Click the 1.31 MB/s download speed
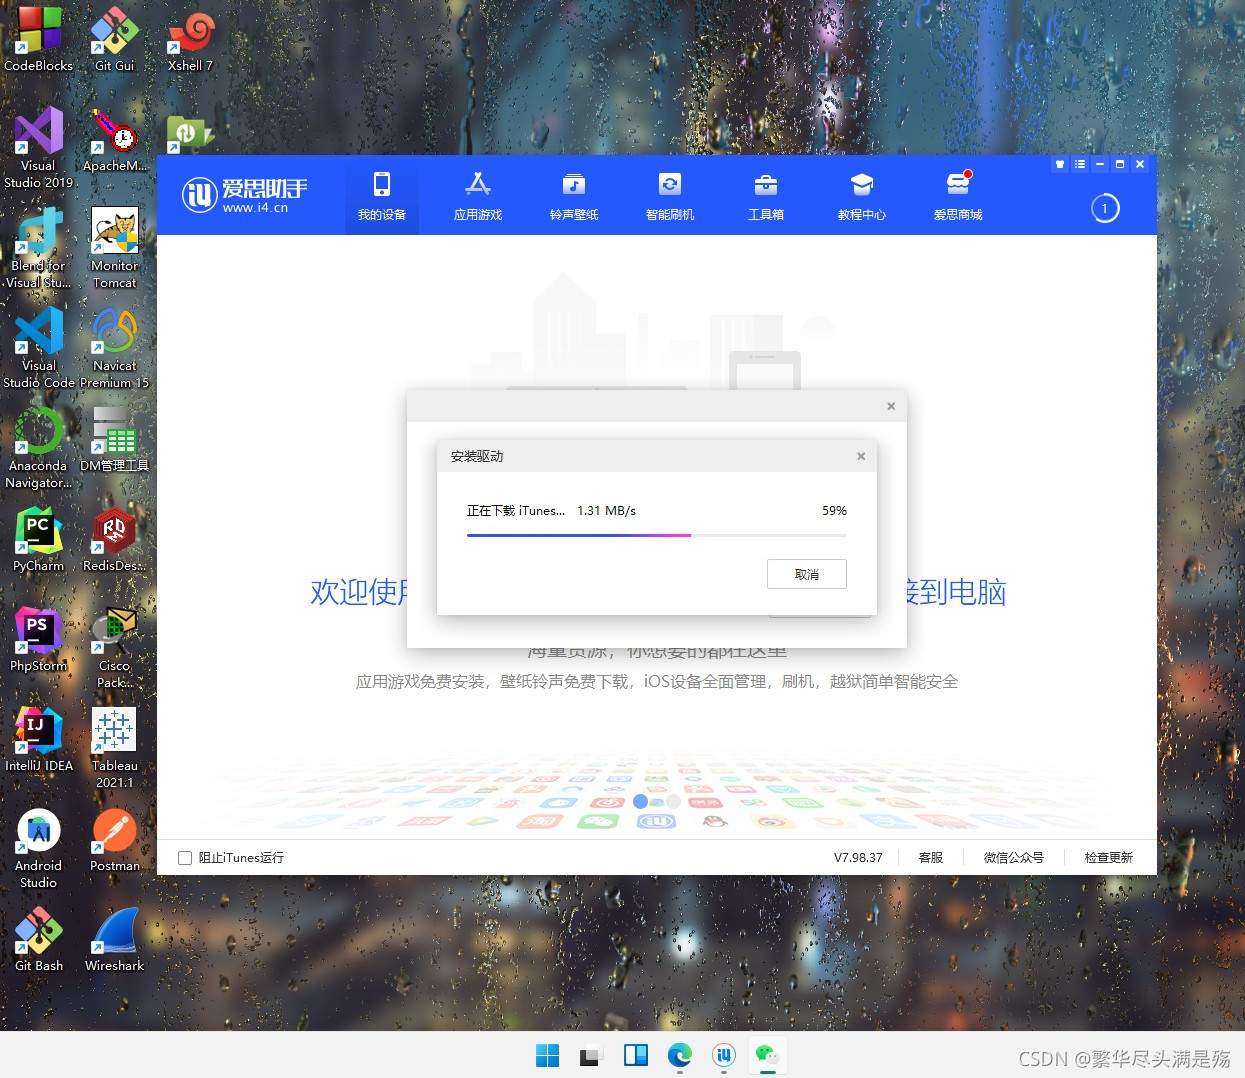 tap(606, 511)
